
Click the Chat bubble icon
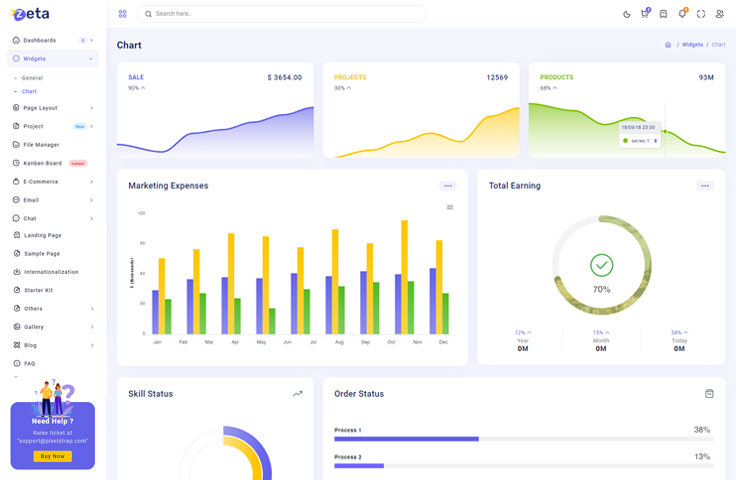tap(16, 218)
